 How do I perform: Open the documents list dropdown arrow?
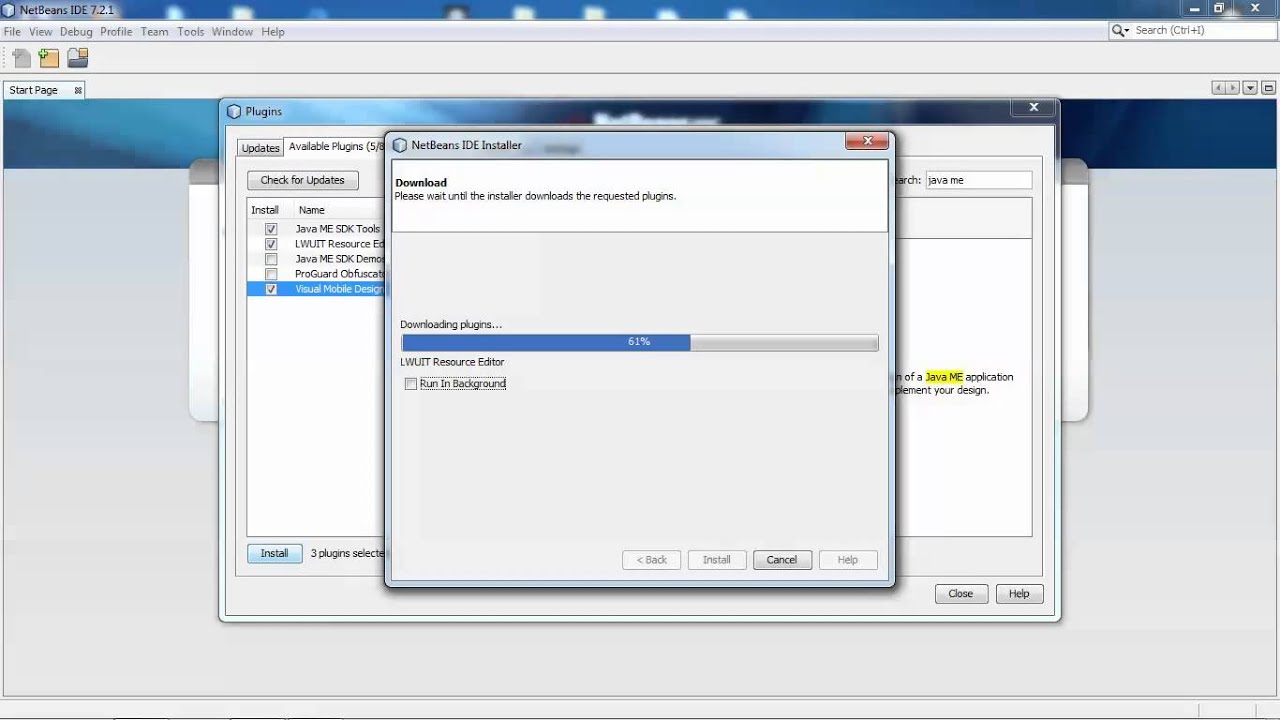[1250, 88]
